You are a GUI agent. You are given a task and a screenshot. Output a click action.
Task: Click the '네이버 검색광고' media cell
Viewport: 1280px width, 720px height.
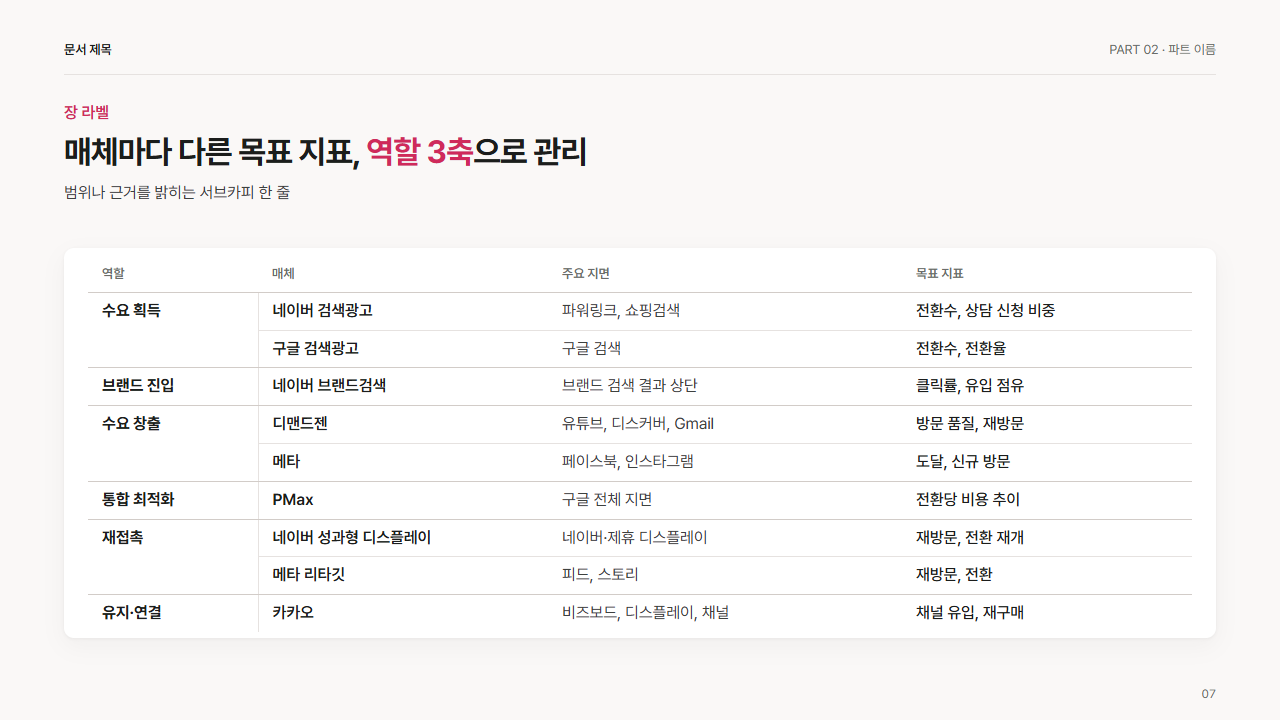tap(322, 310)
